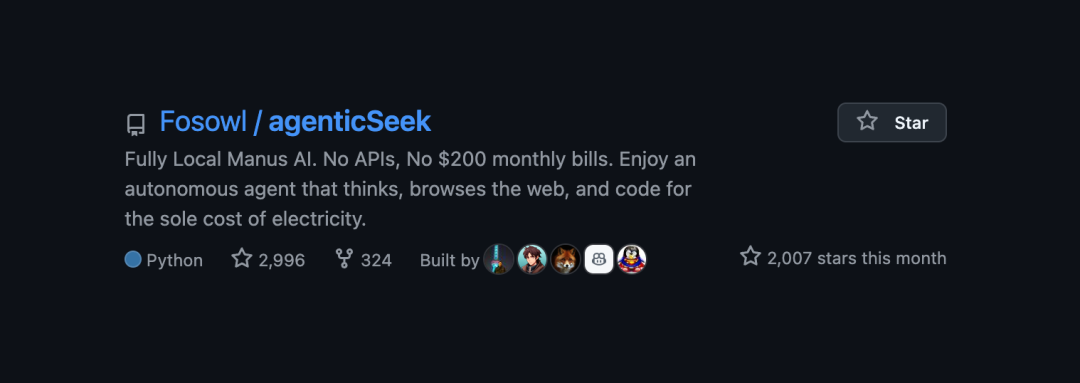Open the fox contributor avatar

click(565, 260)
